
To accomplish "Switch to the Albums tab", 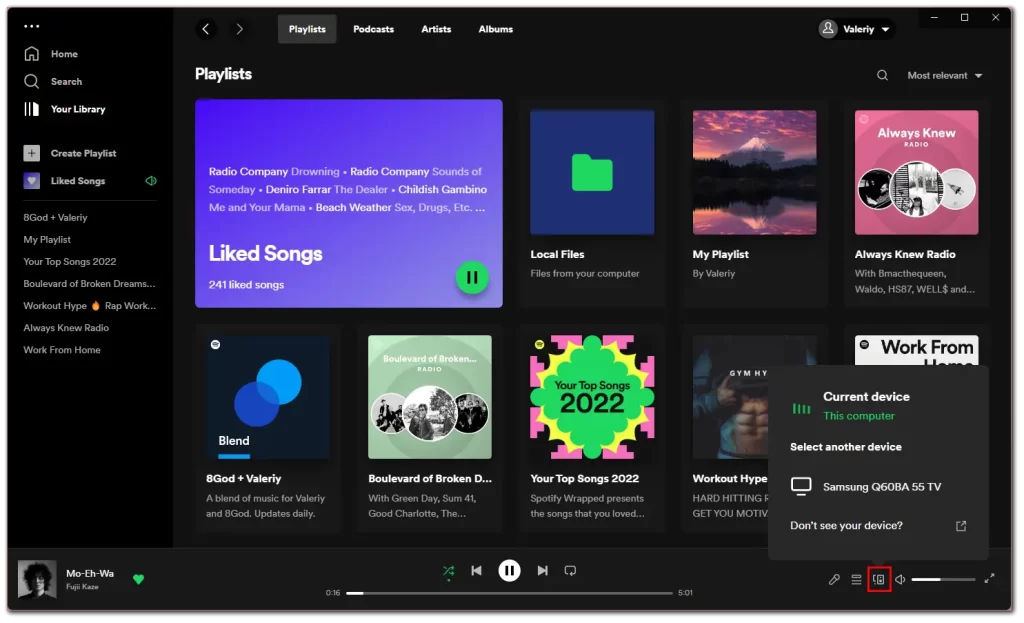I will tap(496, 29).
